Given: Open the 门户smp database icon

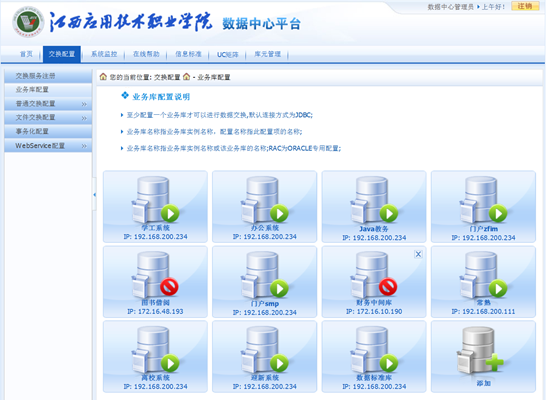Looking at the screenshot, I should coord(264,275).
